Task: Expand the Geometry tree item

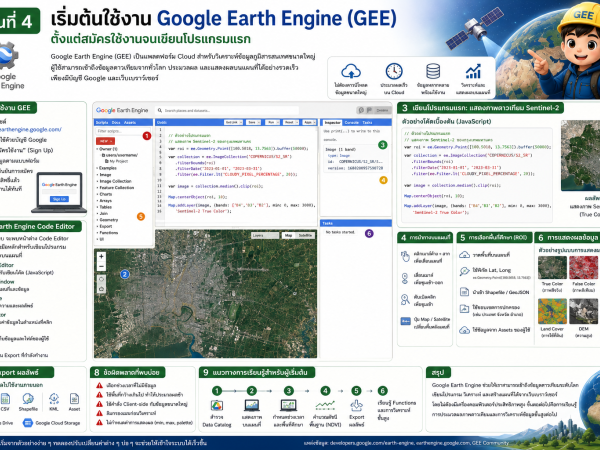Action: tap(108, 220)
